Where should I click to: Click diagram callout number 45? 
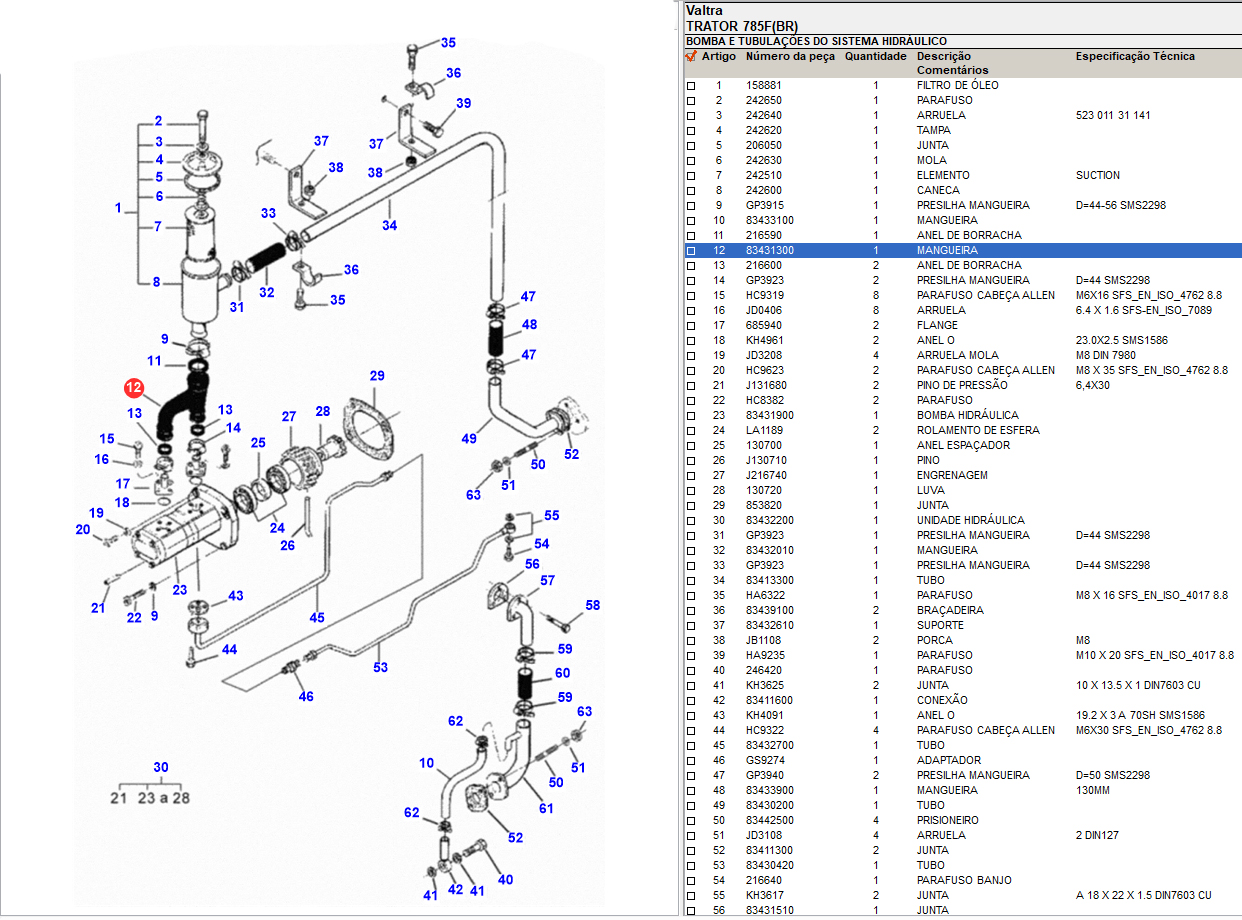tap(317, 618)
